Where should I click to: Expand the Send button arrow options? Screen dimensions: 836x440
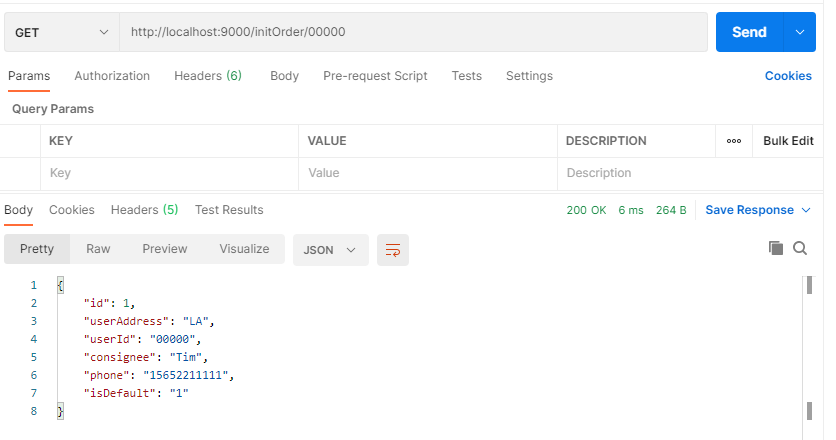800,32
